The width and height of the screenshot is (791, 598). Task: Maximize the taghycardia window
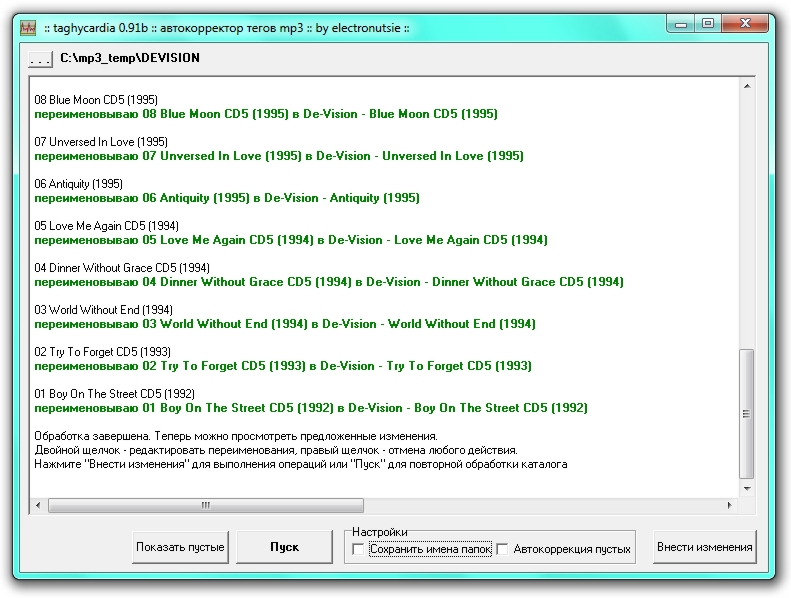[708, 24]
